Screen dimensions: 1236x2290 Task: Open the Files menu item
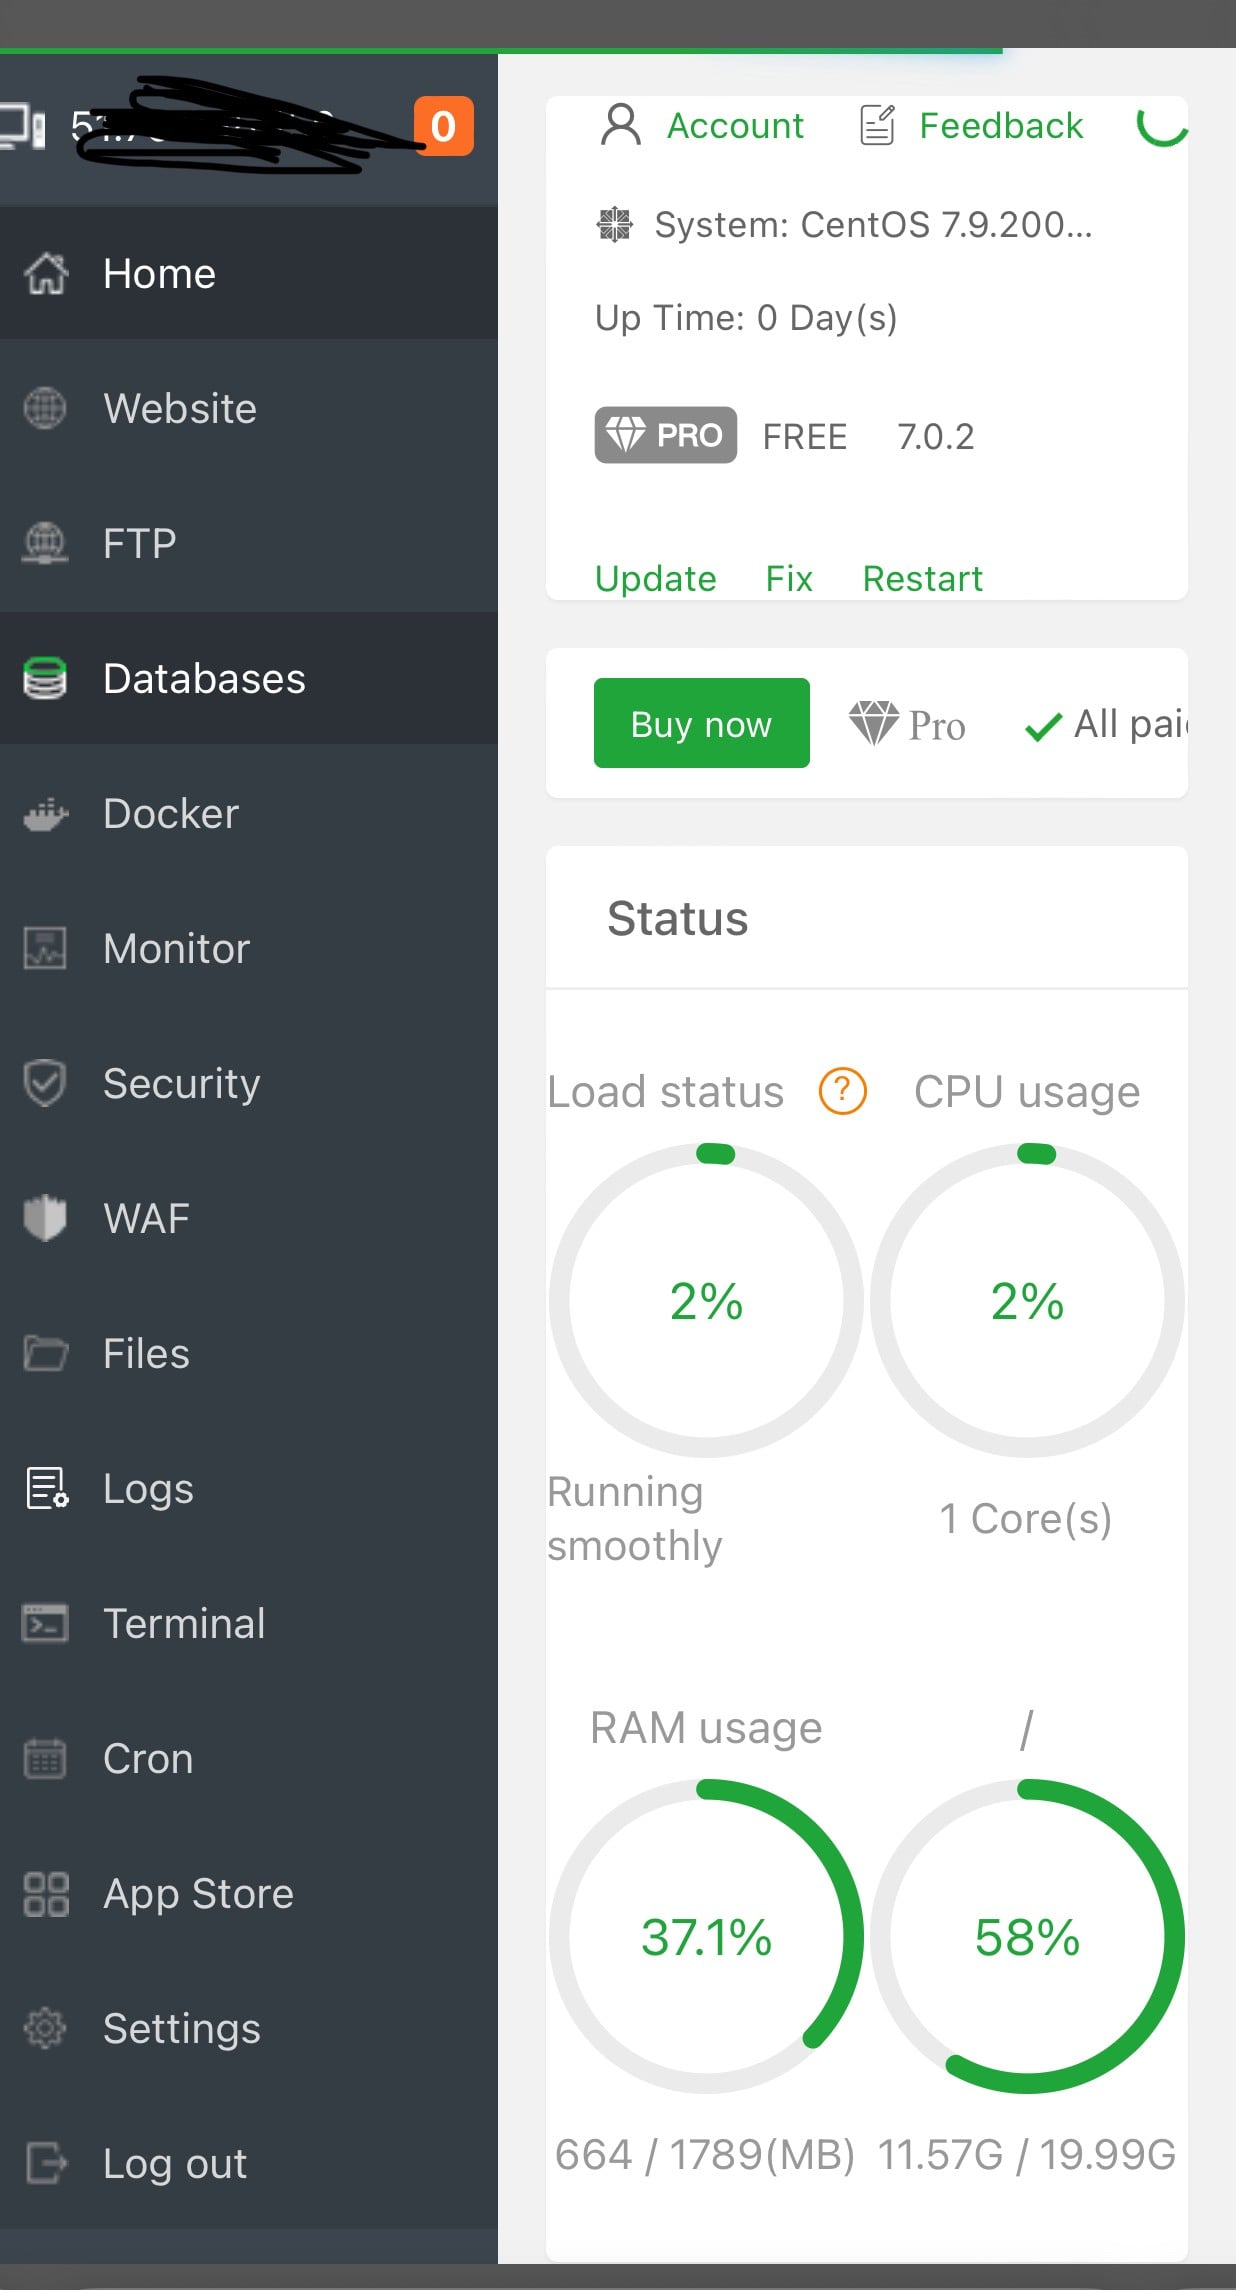pyautogui.click(x=146, y=1354)
